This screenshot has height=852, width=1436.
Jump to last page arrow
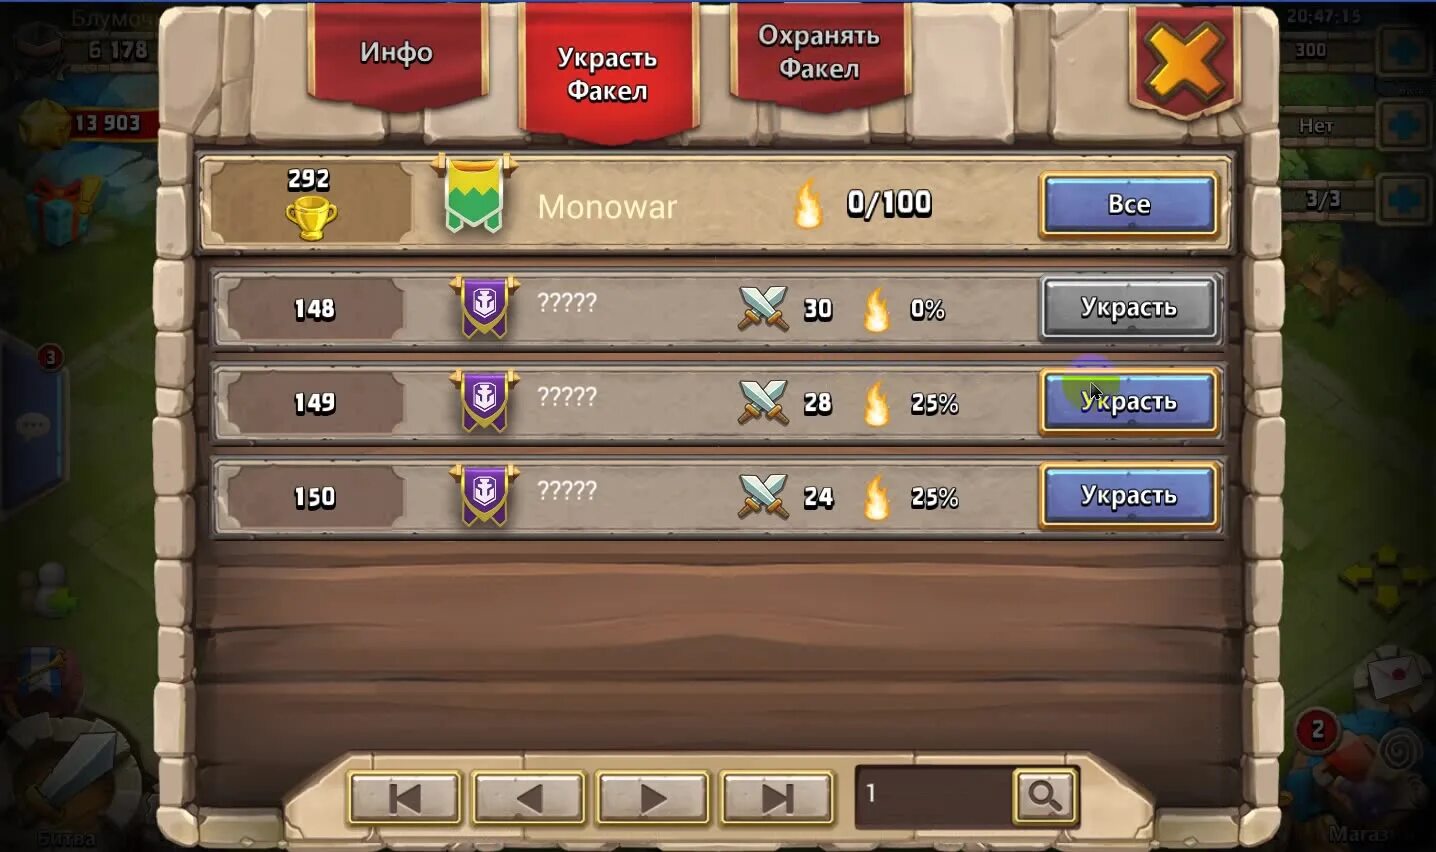point(776,798)
